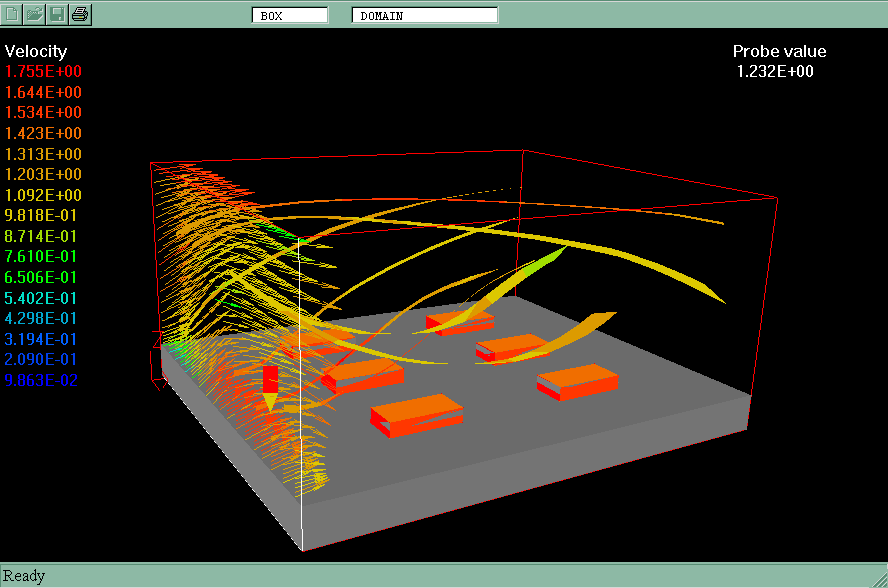Pick the red 1.755E+00 legend value
888x588 pixels.
[x=44, y=72]
